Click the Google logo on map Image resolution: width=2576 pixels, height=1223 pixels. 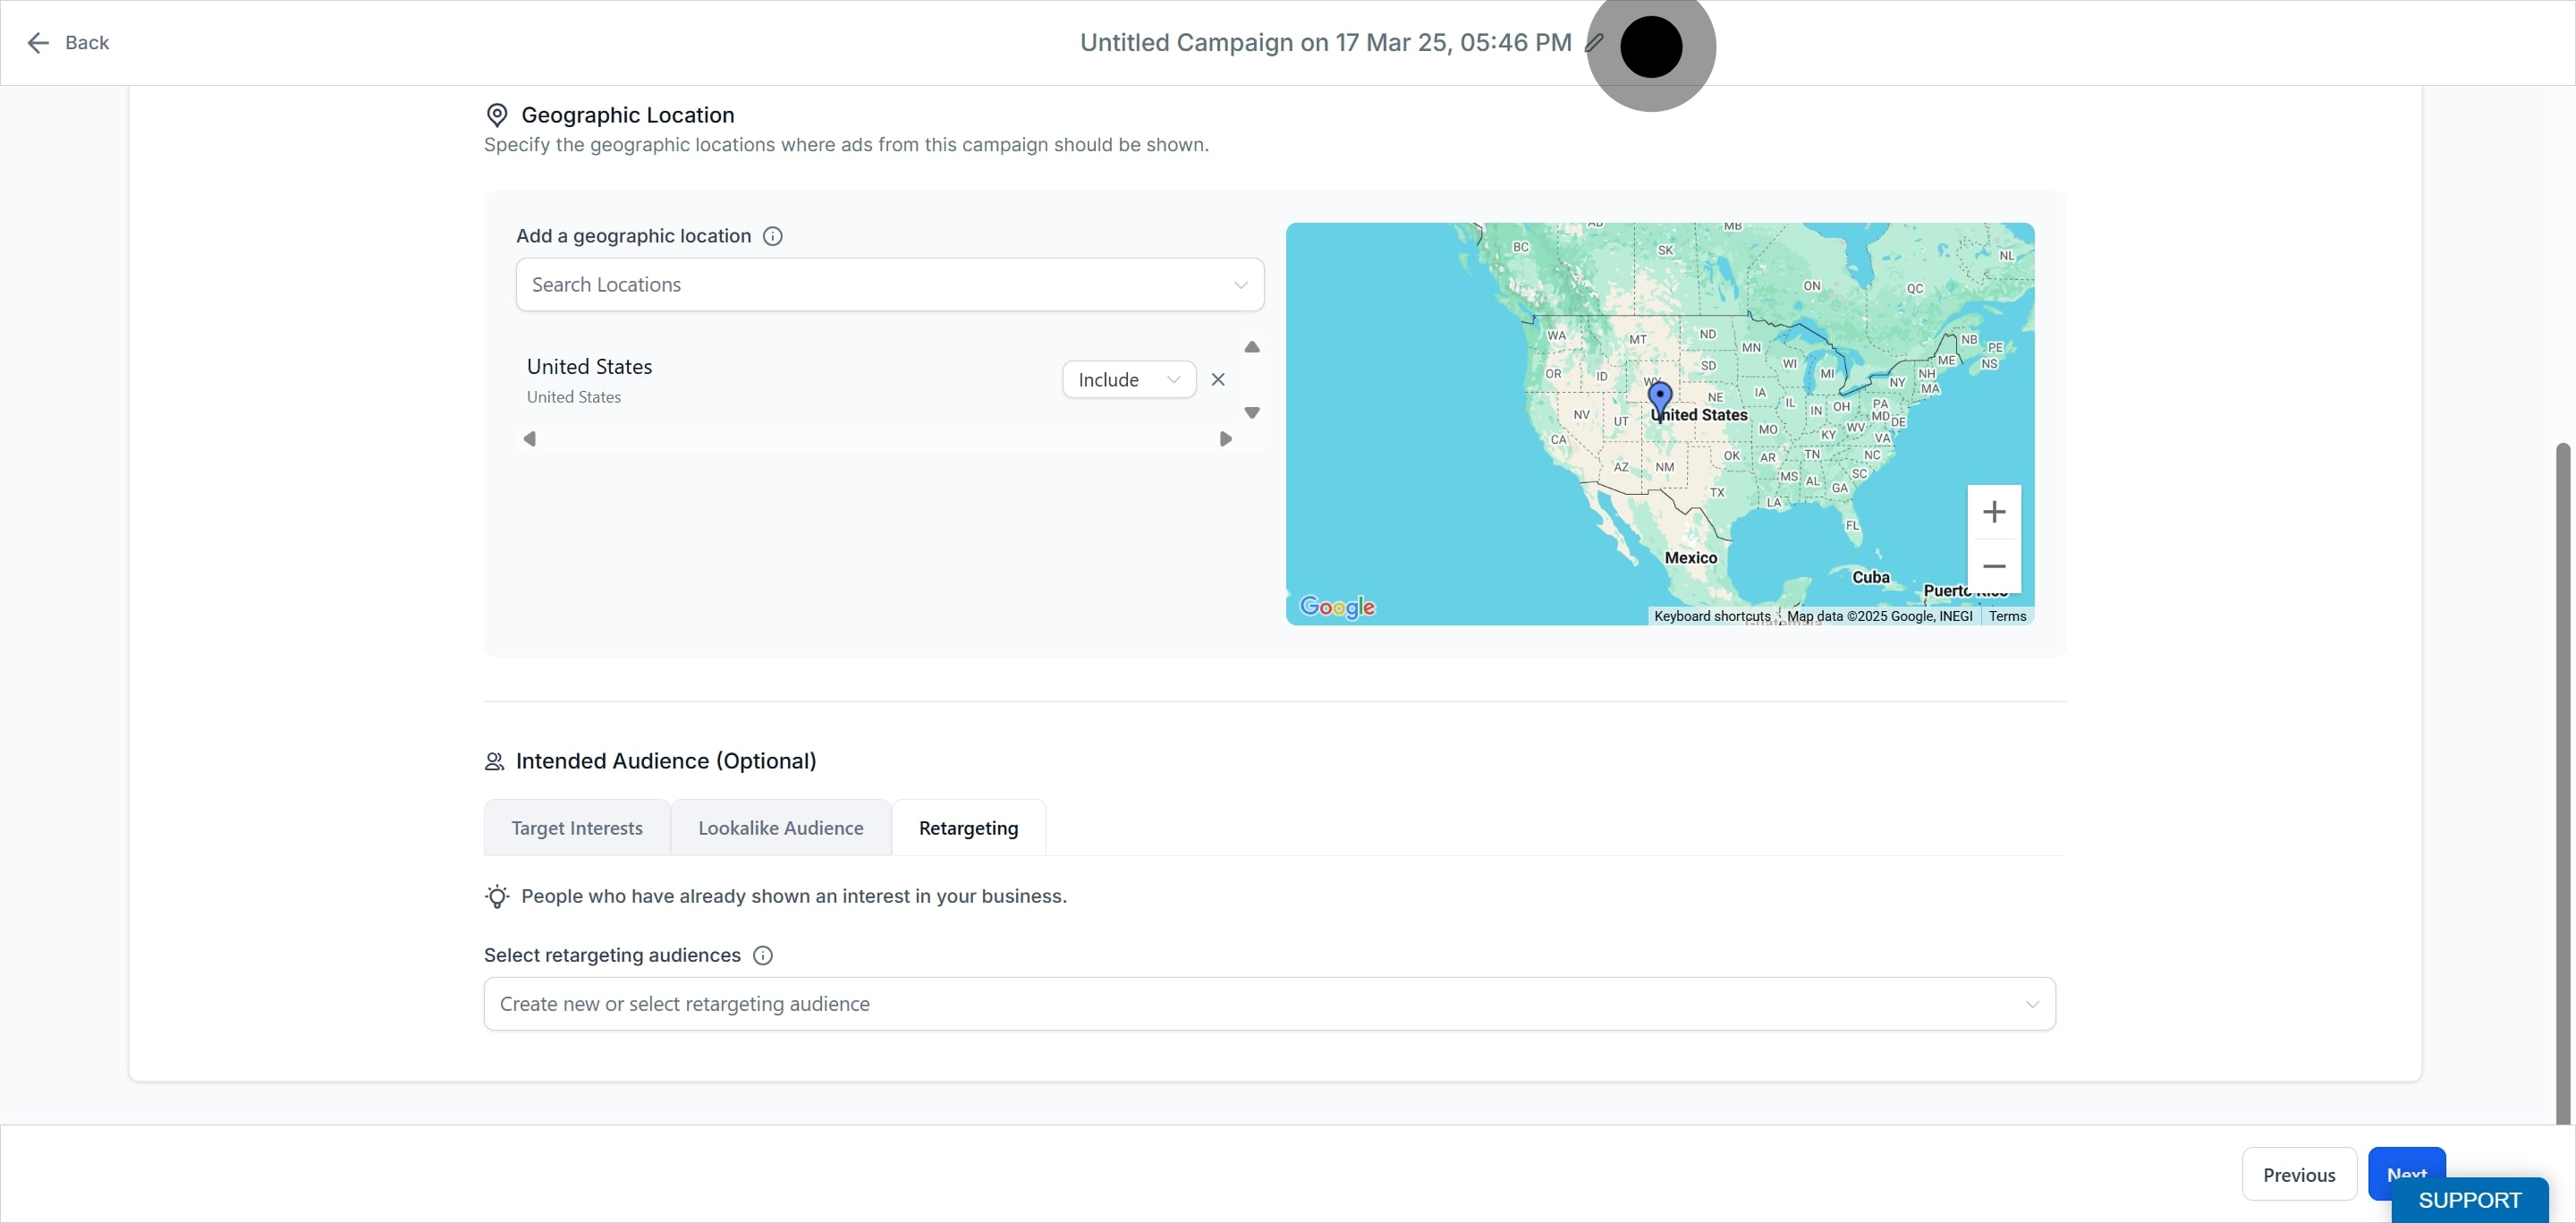coord(1336,607)
